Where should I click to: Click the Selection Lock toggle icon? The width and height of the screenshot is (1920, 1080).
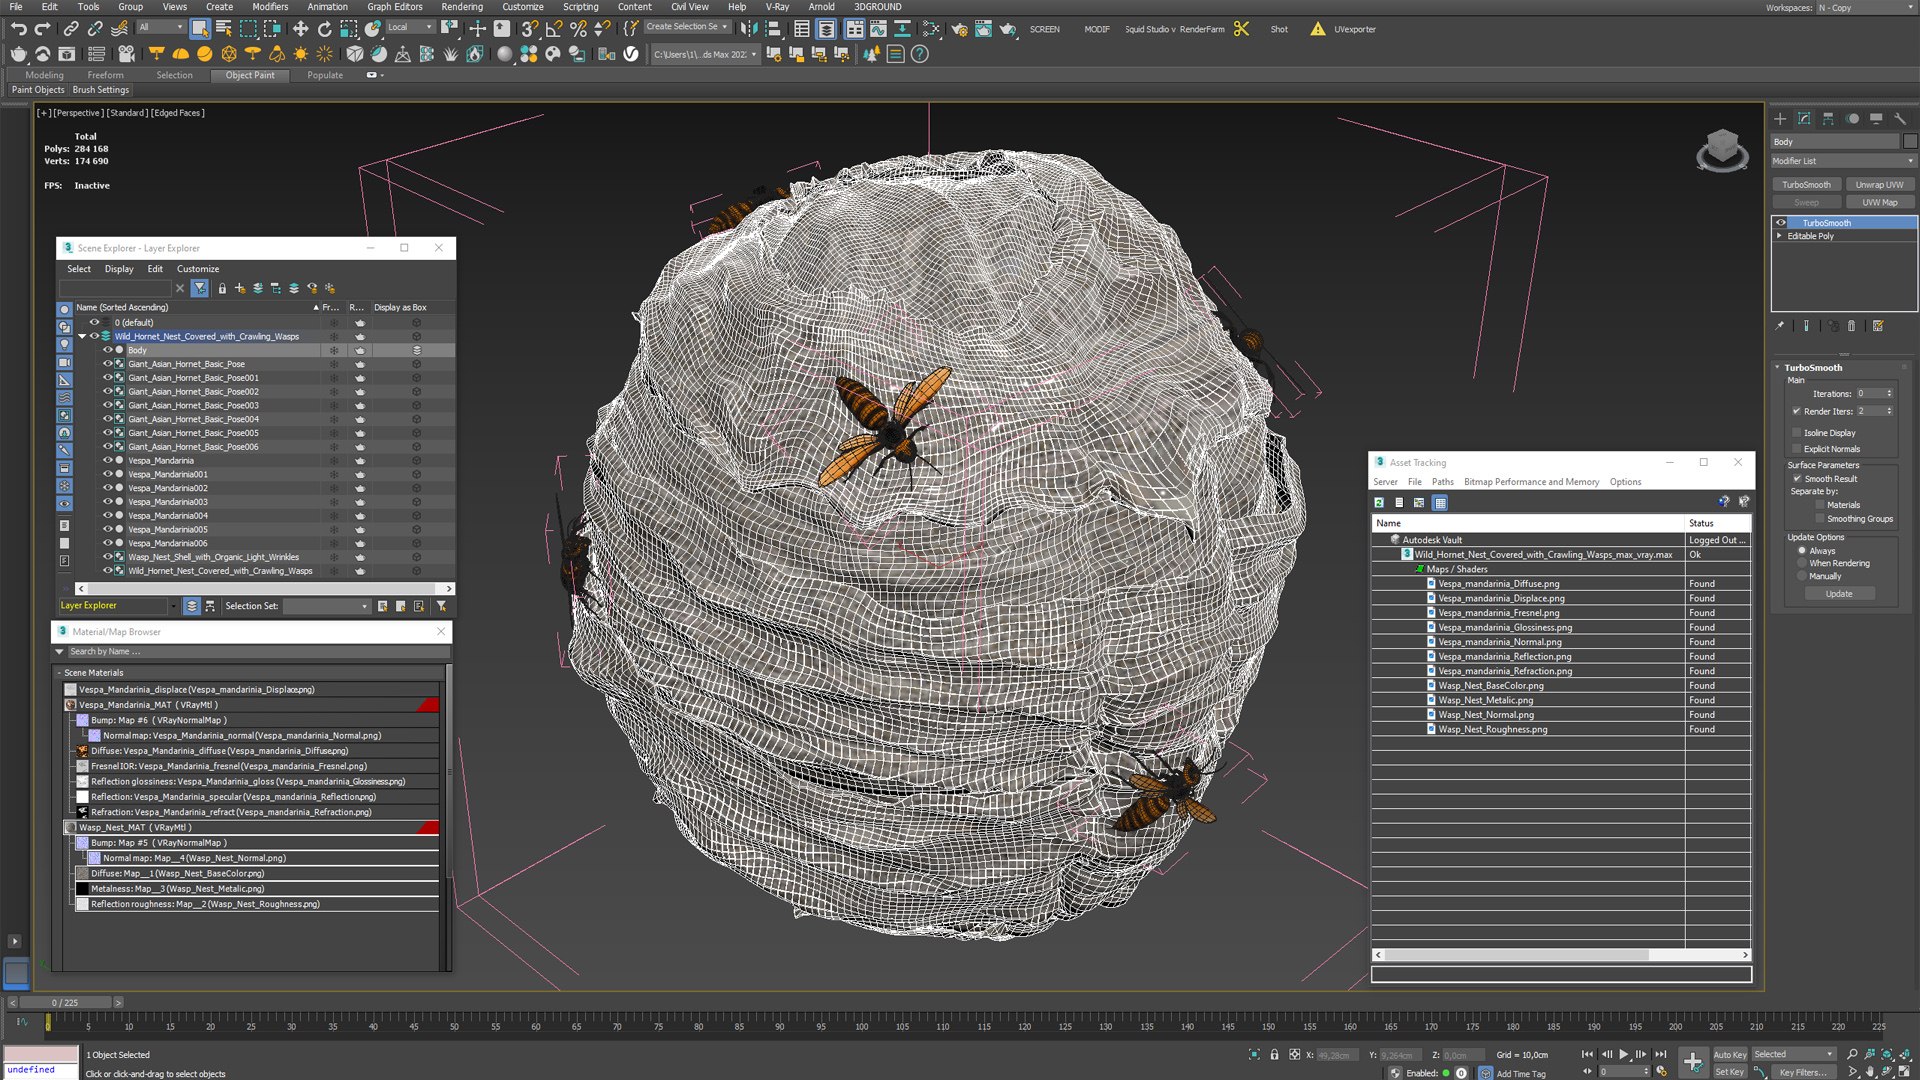[1274, 1054]
